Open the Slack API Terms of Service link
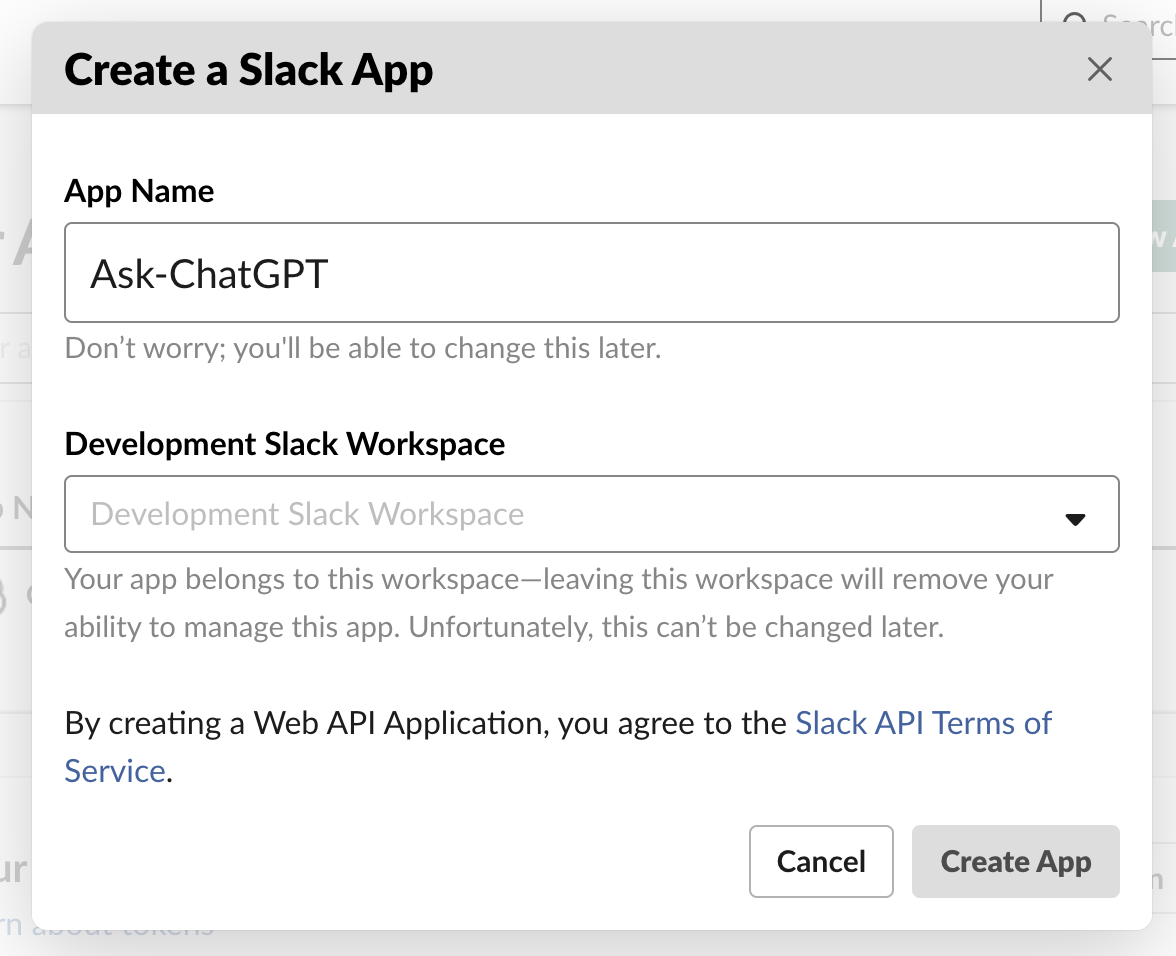The height and width of the screenshot is (956, 1176). (x=922, y=723)
